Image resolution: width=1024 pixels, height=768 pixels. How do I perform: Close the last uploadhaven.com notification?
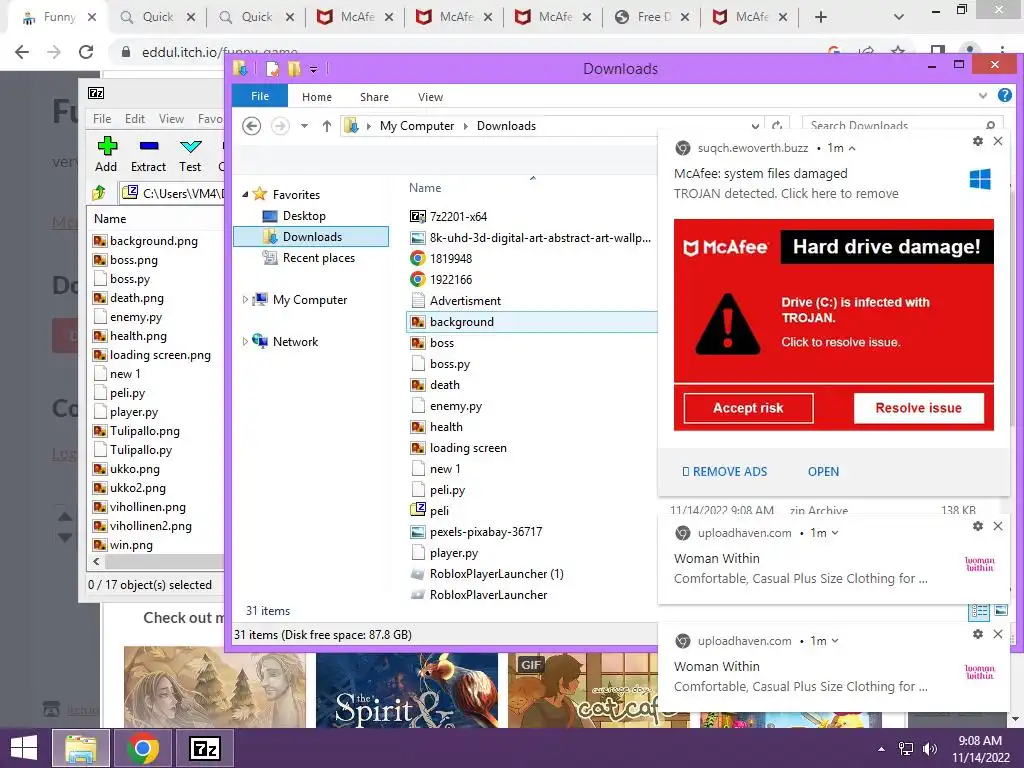(x=997, y=634)
